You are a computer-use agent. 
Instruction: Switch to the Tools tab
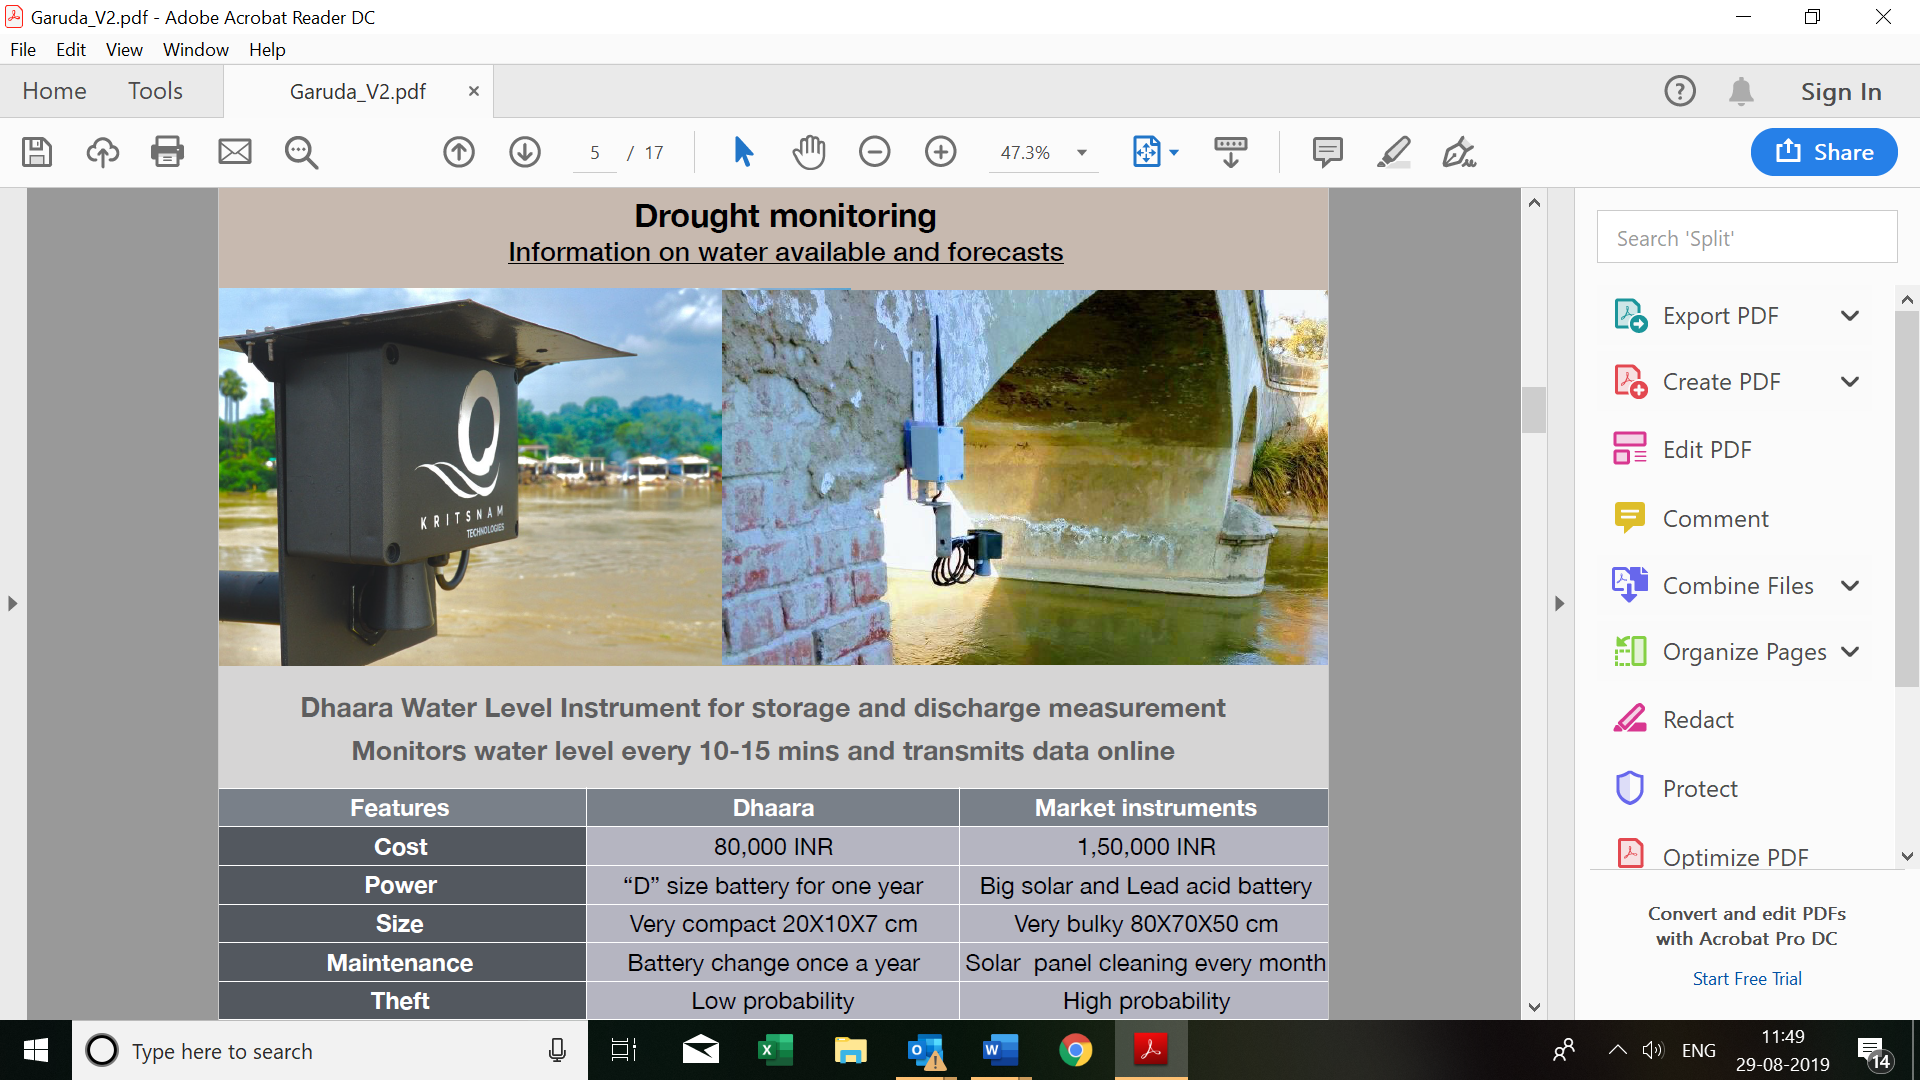coord(155,91)
